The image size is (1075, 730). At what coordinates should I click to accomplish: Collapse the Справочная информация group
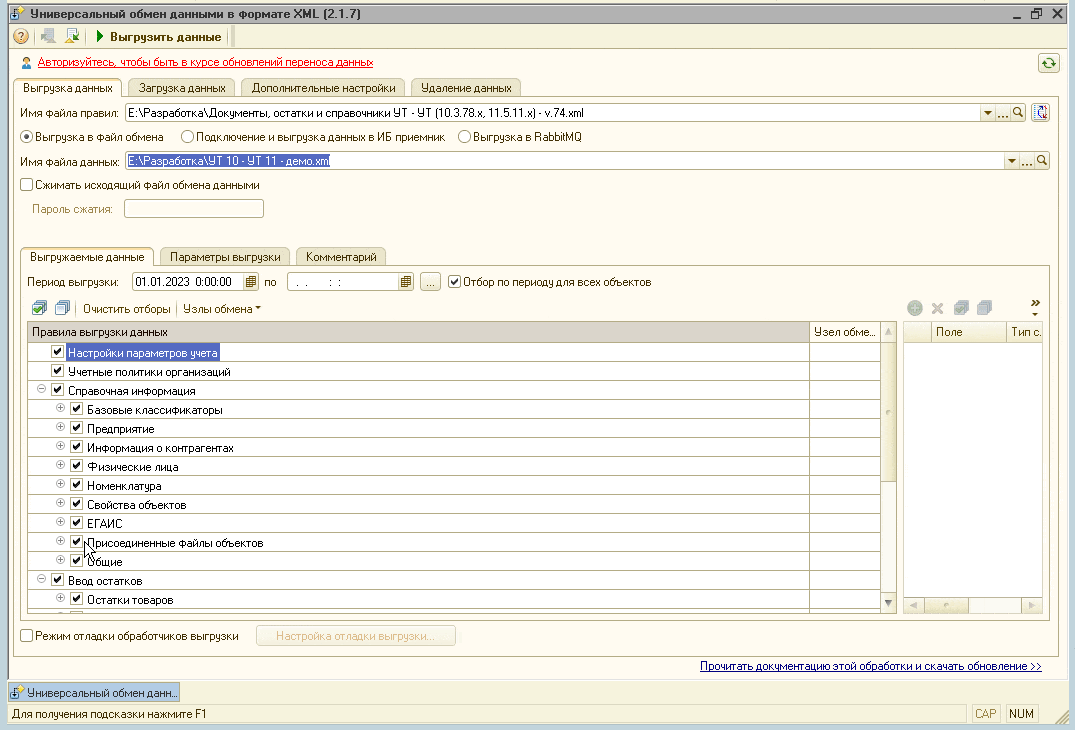pos(42,390)
